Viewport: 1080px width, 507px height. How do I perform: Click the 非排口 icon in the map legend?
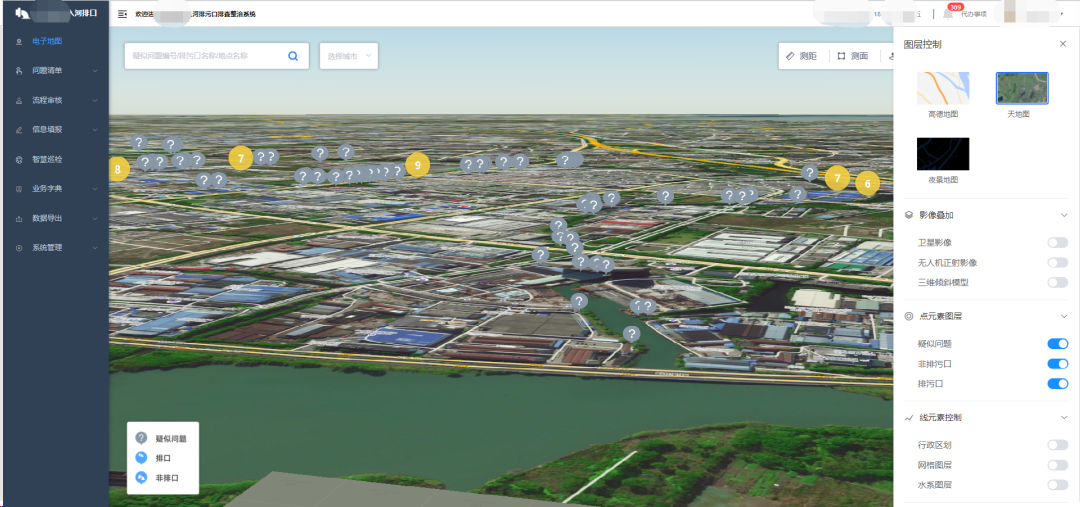pos(141,477)
